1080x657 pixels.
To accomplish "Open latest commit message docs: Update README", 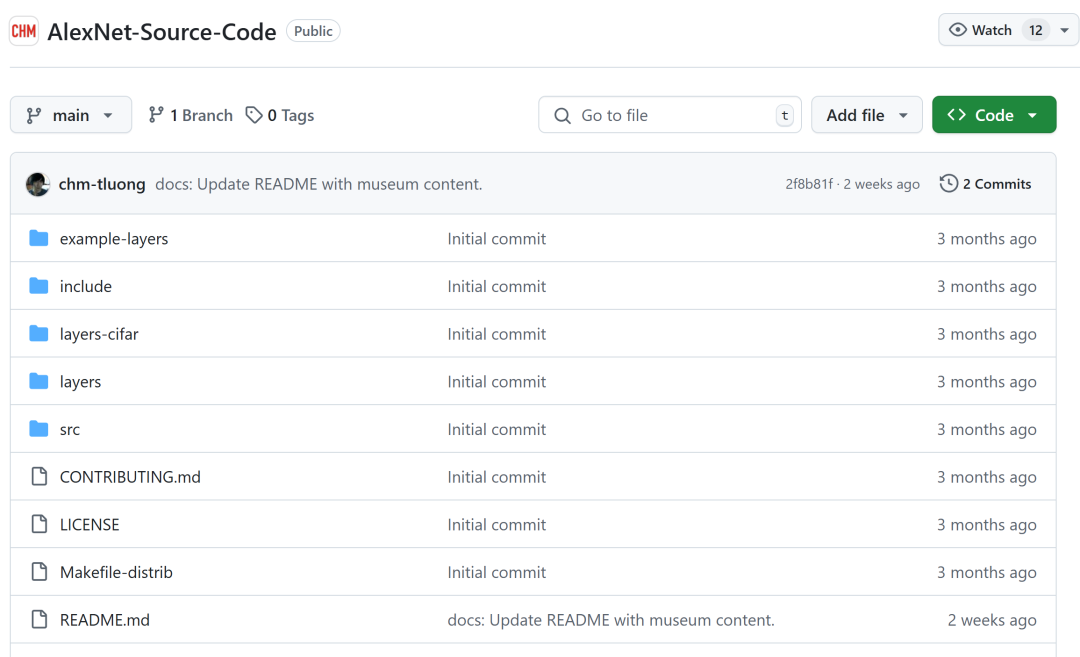I will coord(319,184).
